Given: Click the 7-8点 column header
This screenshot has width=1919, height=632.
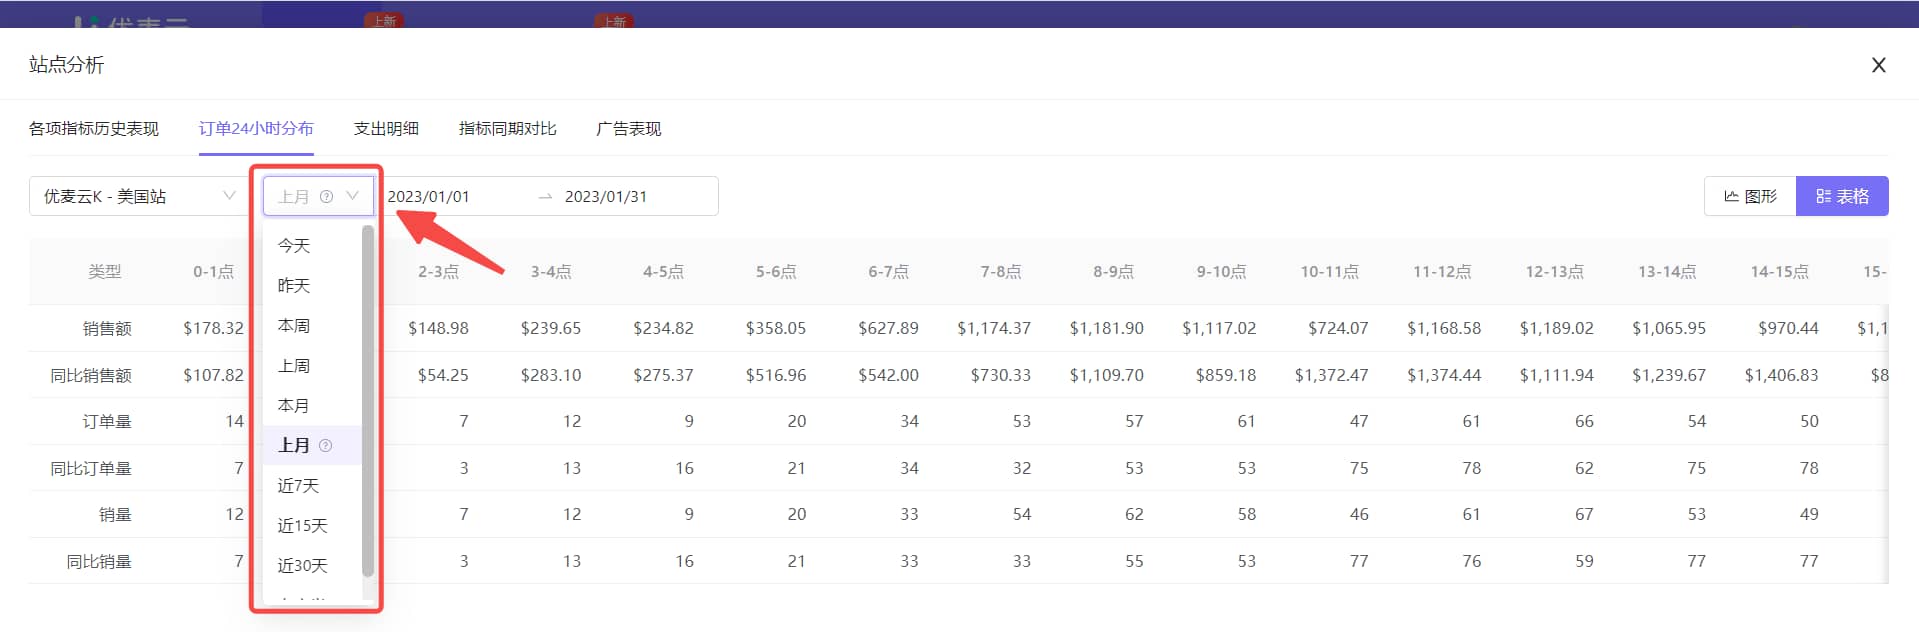Looking at the screenshot, I should 1001,272.
